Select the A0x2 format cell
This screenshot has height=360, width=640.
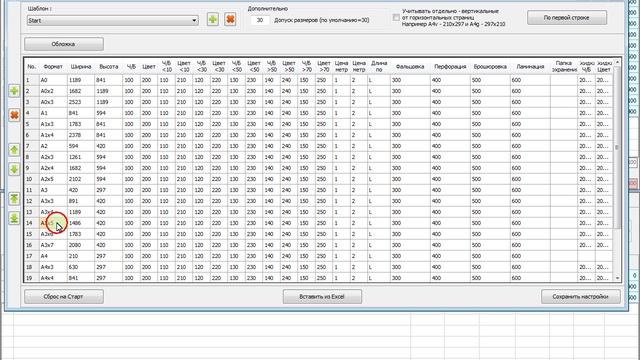click(x=53, y=91)
